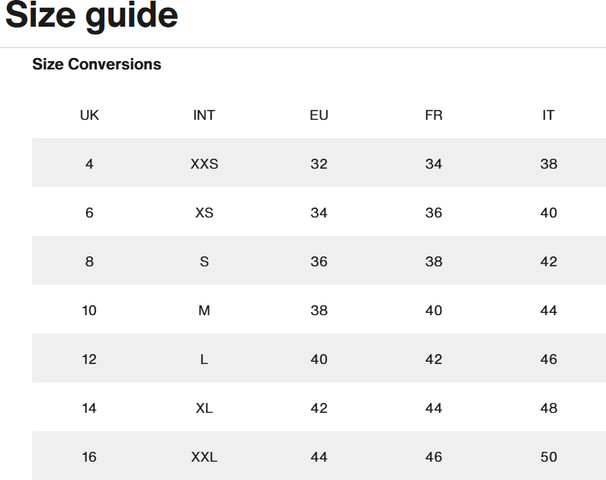Click the Size Conversions subheading
Viewport: 606px width, 480px height.
tap(97, 64)
